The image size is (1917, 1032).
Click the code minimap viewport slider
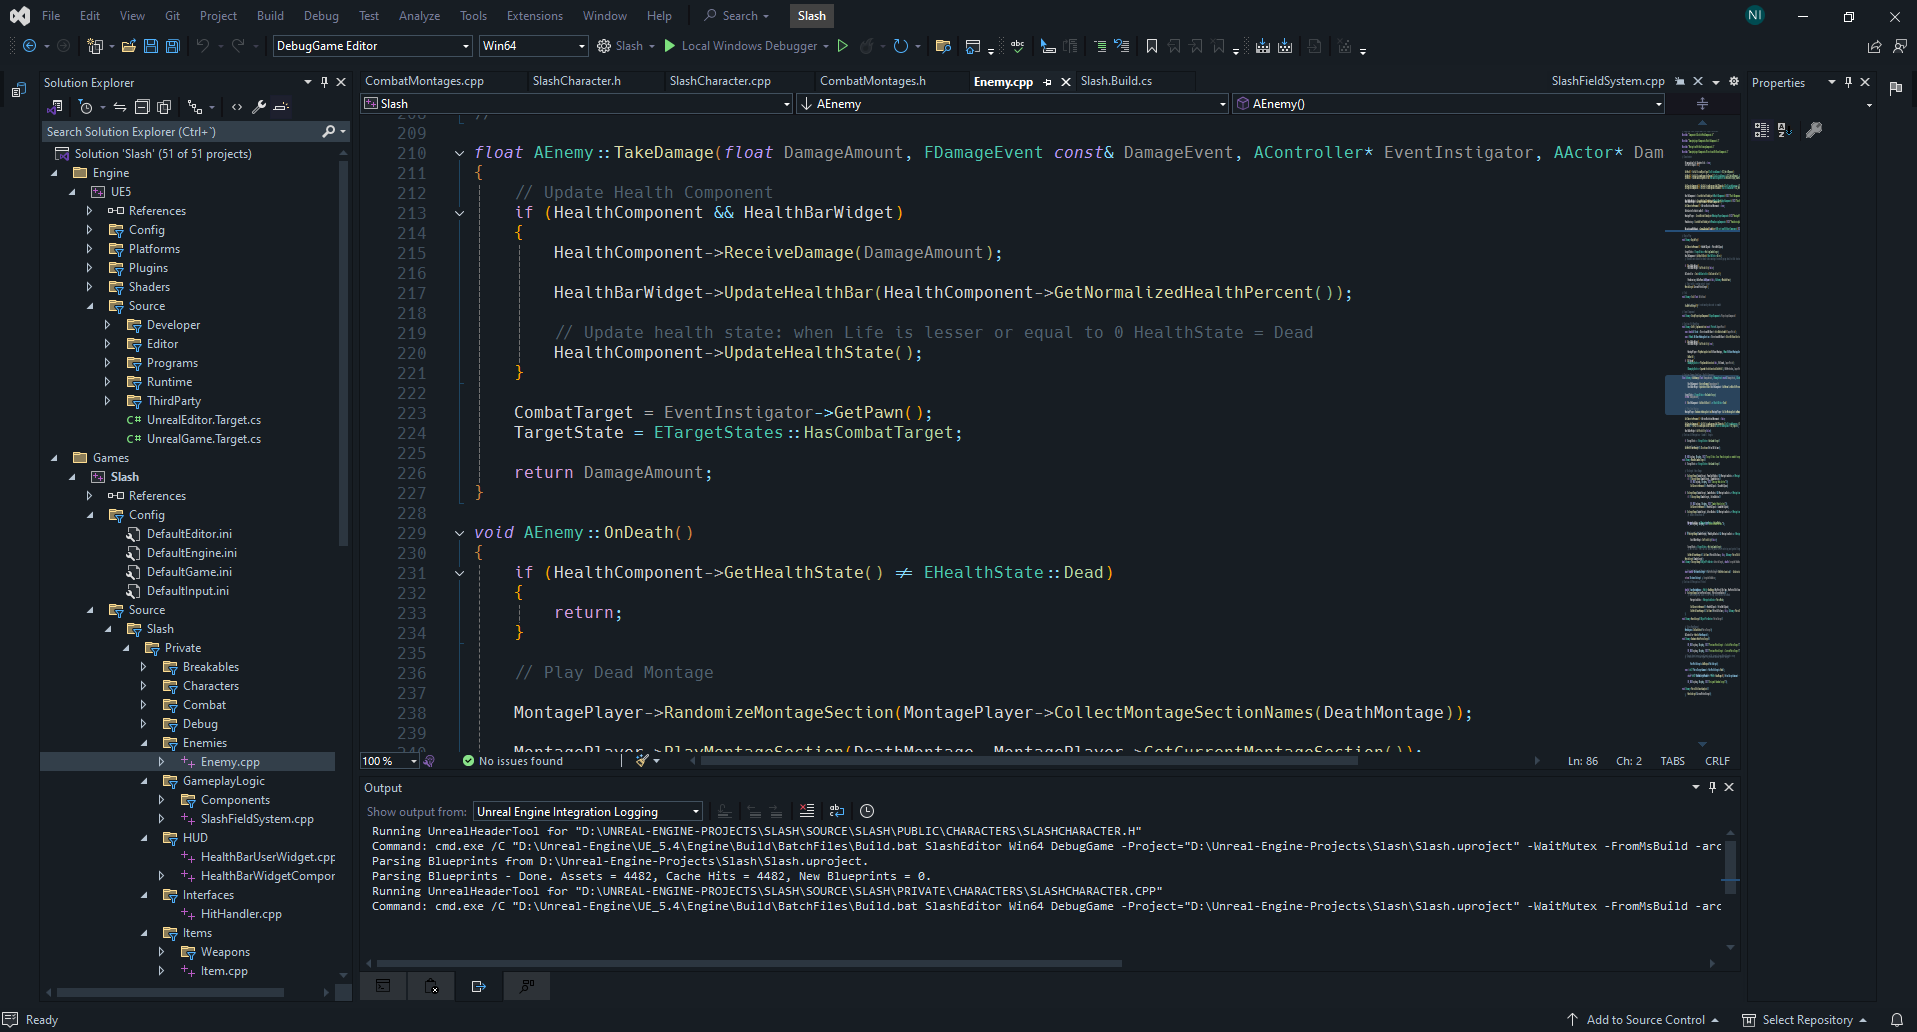pyautogui.click(x=1702, y=395)
